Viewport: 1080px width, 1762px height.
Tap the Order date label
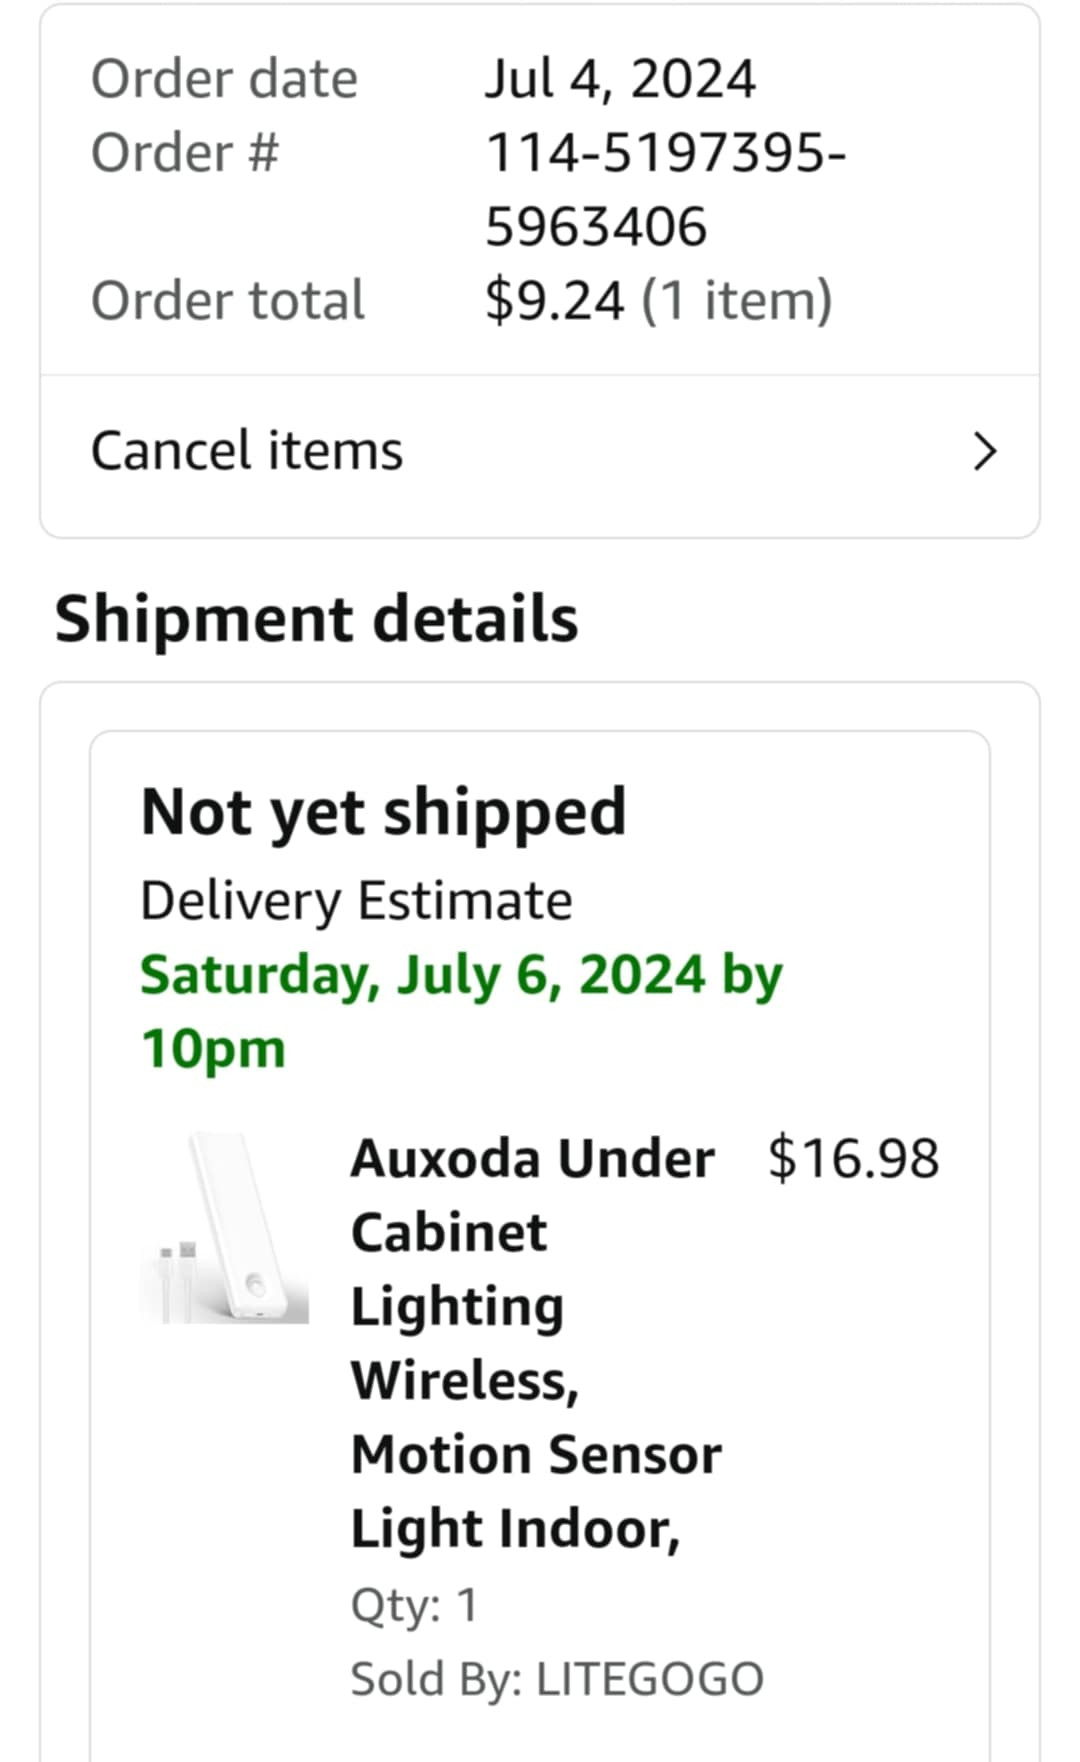[x=224, y=79]
